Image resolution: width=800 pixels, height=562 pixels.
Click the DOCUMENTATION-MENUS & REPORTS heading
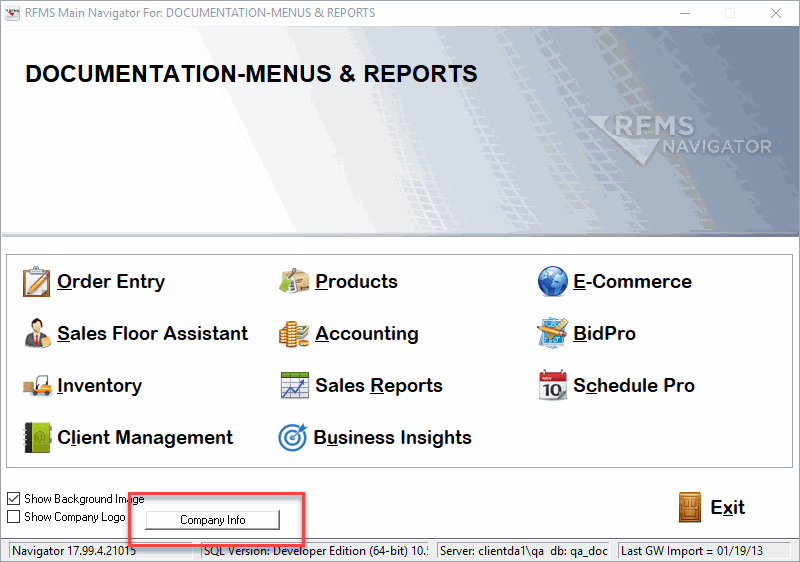tap(251, 74)
